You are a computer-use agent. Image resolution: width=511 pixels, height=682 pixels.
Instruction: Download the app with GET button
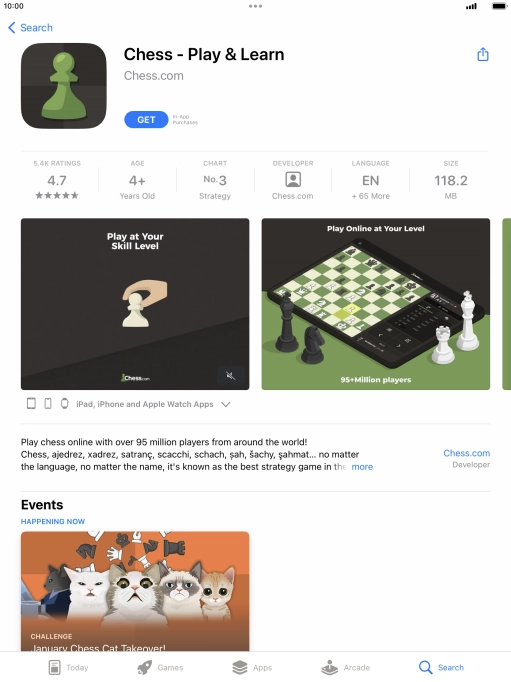coord(146,120)
